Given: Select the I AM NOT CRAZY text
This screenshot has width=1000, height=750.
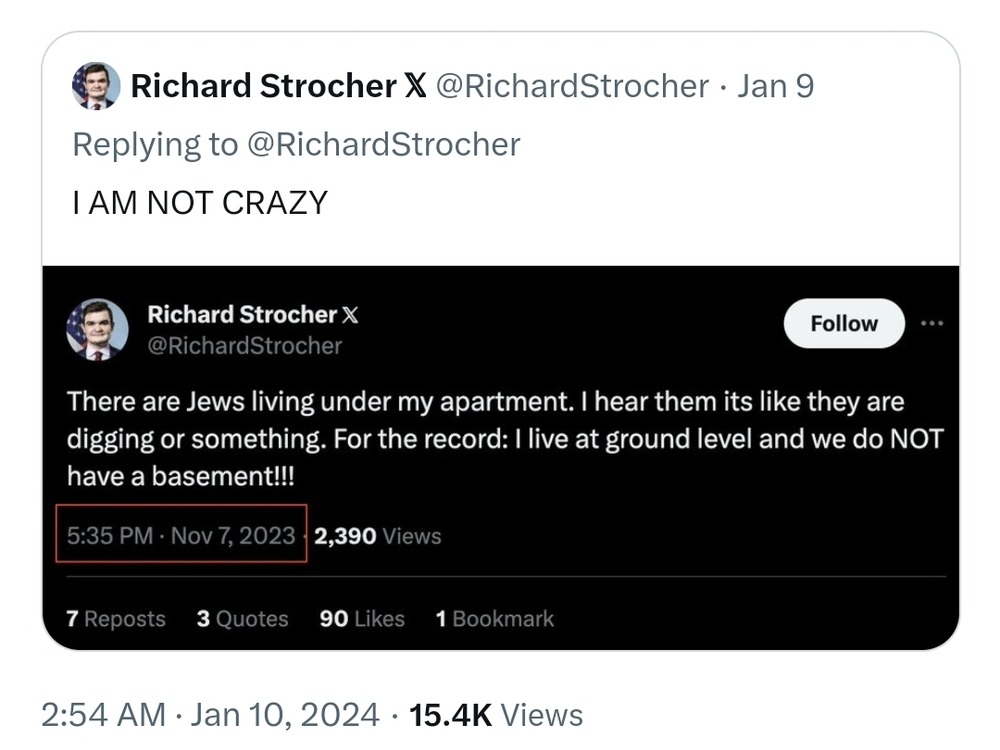Looking at the screenshot, I should [200, 203].
